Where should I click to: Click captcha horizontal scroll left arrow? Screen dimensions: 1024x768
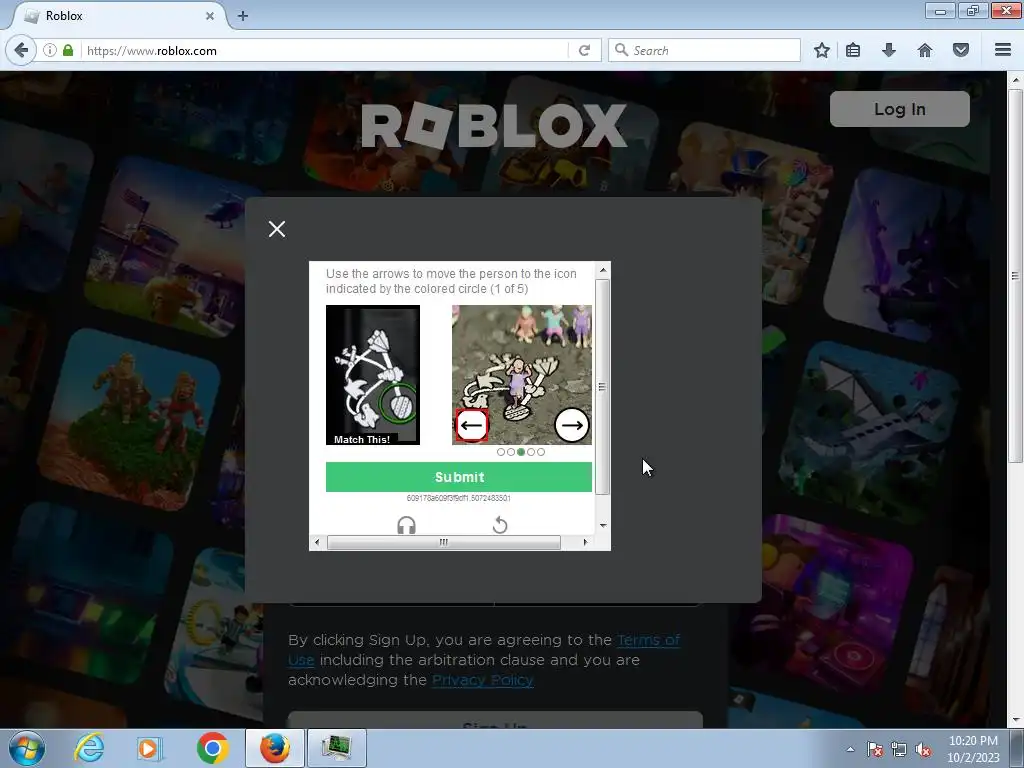tap(317, 542)
